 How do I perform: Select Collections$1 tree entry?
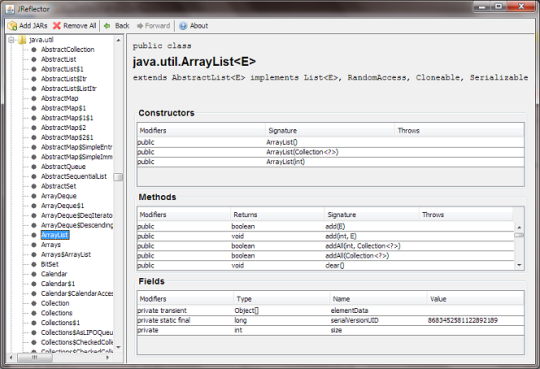coord(60,323)
